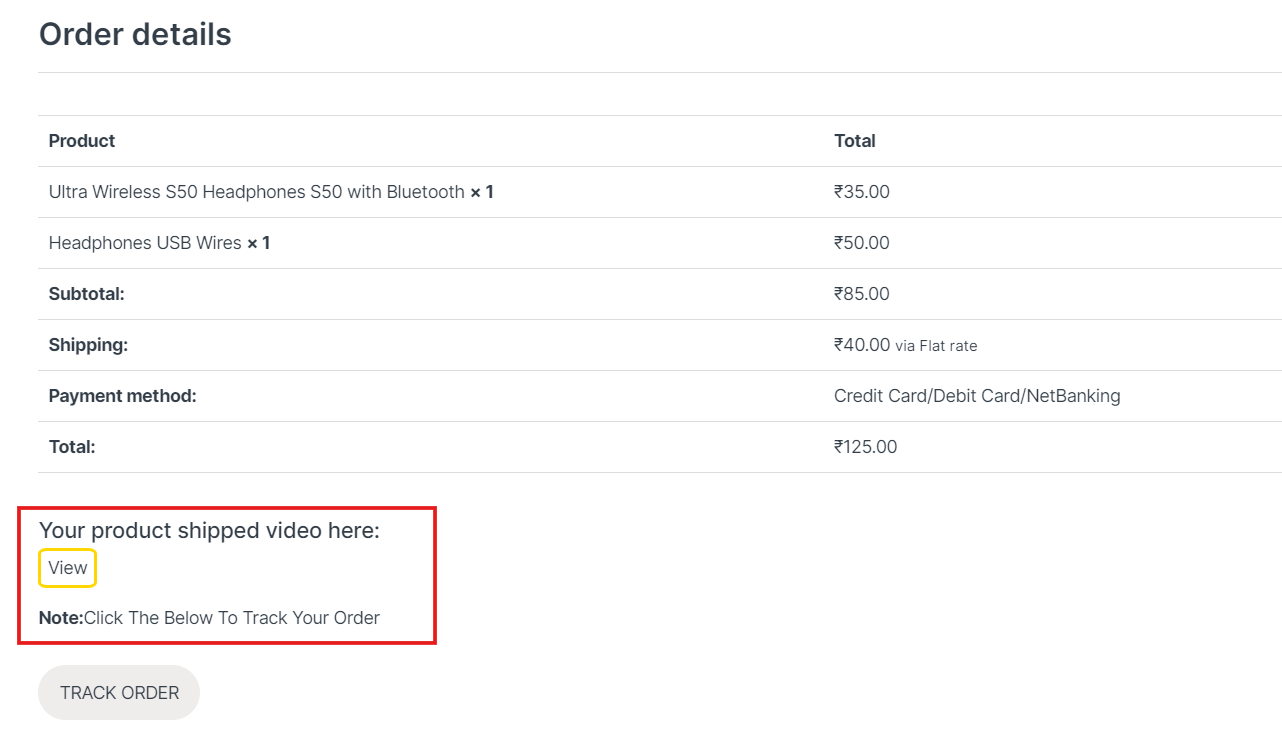
Task: Select the Product column header
Action: 82,141
